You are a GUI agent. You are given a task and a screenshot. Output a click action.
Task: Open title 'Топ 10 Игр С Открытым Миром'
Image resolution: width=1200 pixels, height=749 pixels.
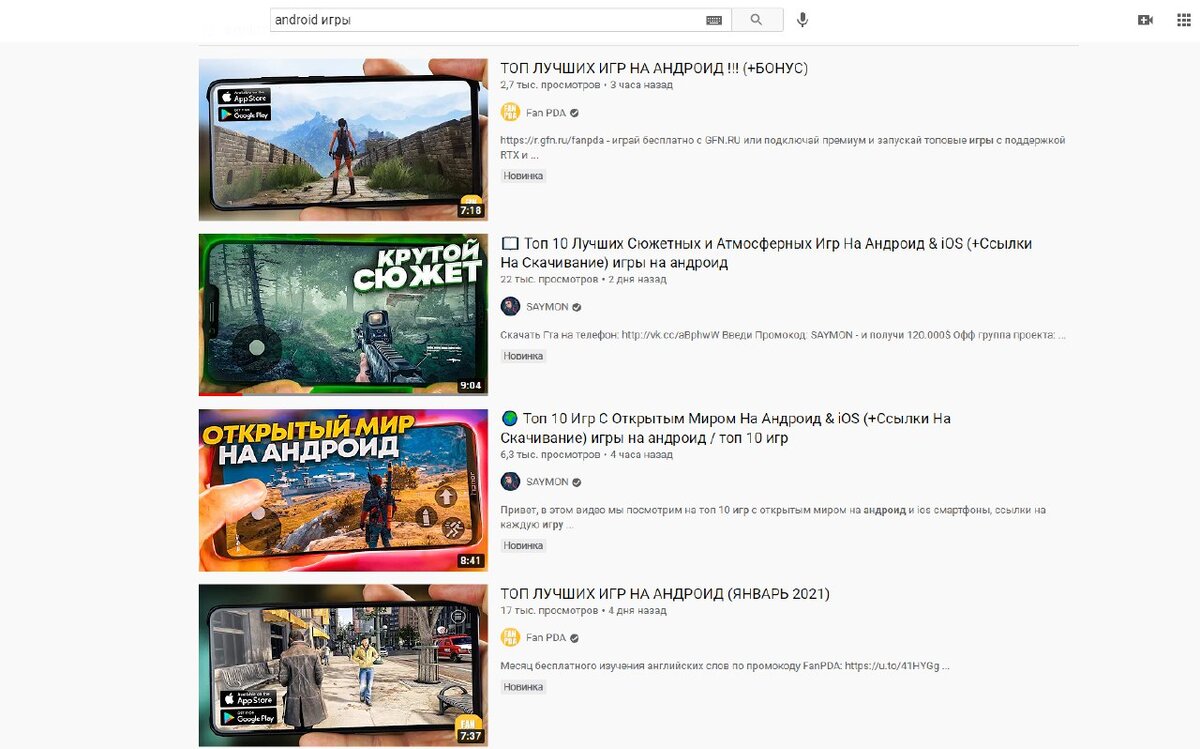(726, 428)
